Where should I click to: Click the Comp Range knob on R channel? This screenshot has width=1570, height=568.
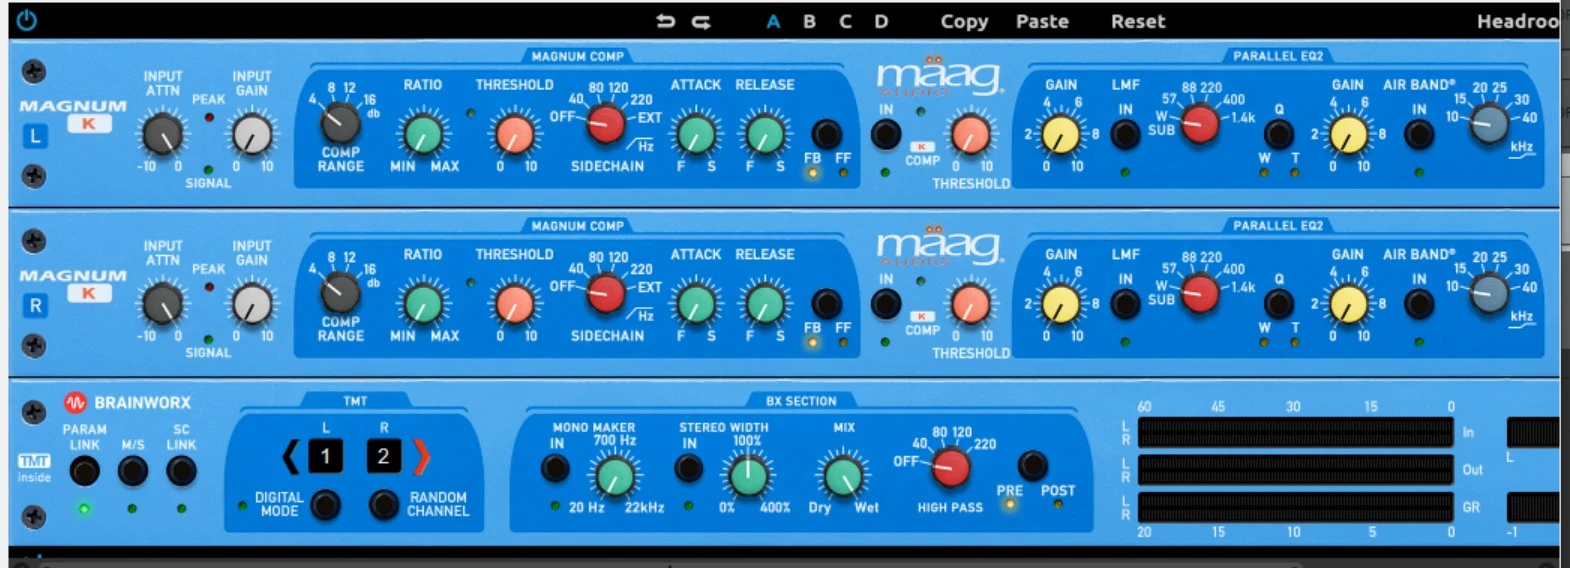coord(340,293)
